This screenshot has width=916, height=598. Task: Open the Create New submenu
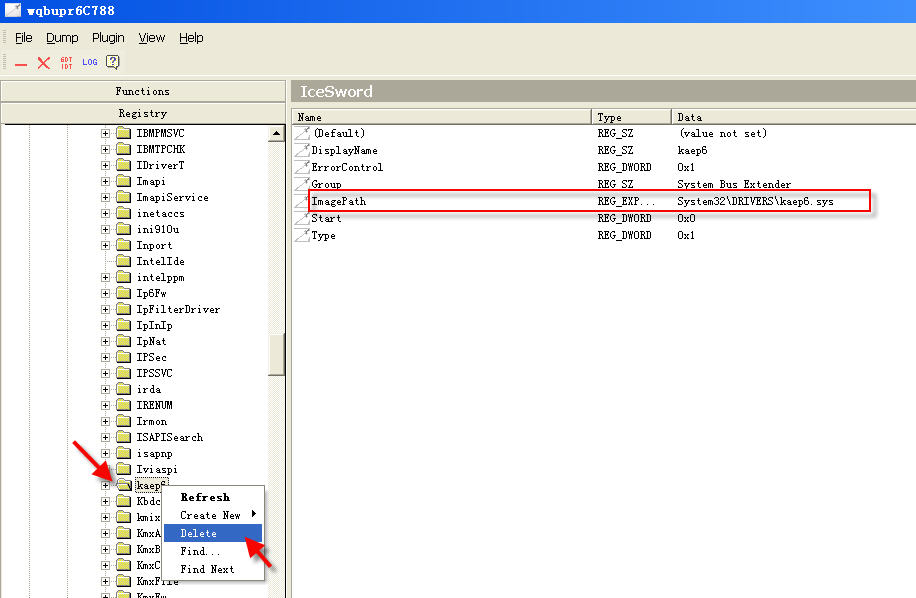(213, 515)
